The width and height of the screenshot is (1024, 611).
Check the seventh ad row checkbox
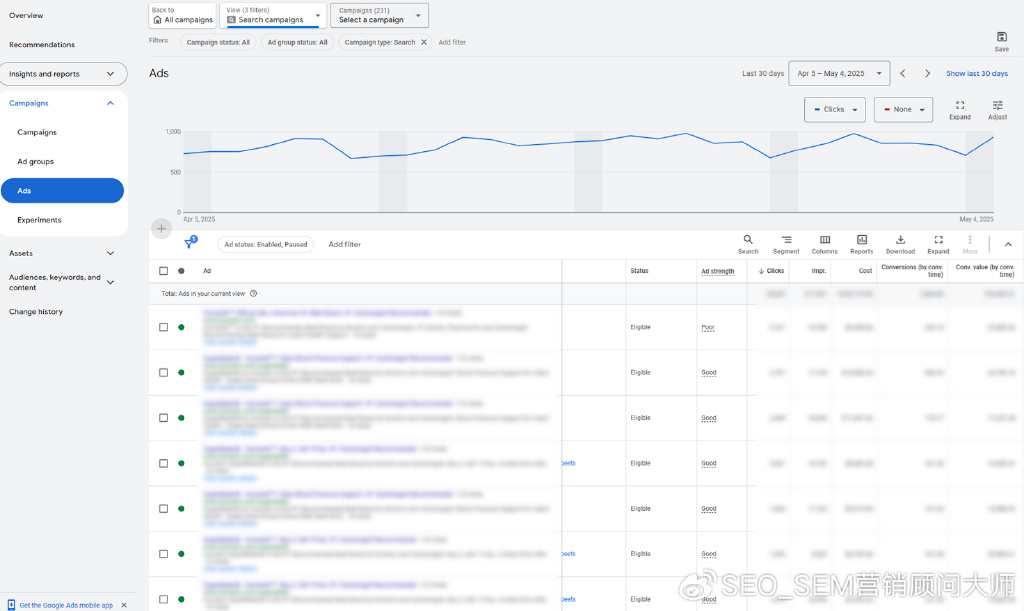point(164,599)
